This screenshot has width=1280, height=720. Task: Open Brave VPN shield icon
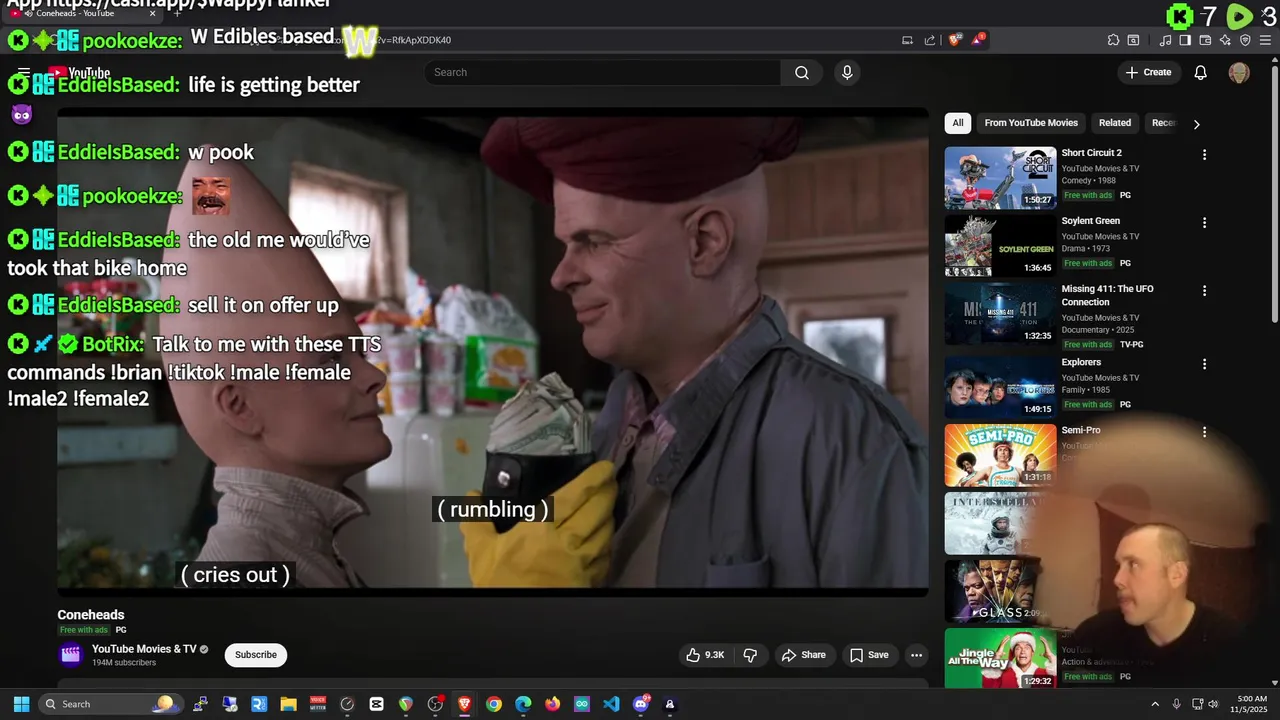pyautogui.click(x=1245, y=40)
